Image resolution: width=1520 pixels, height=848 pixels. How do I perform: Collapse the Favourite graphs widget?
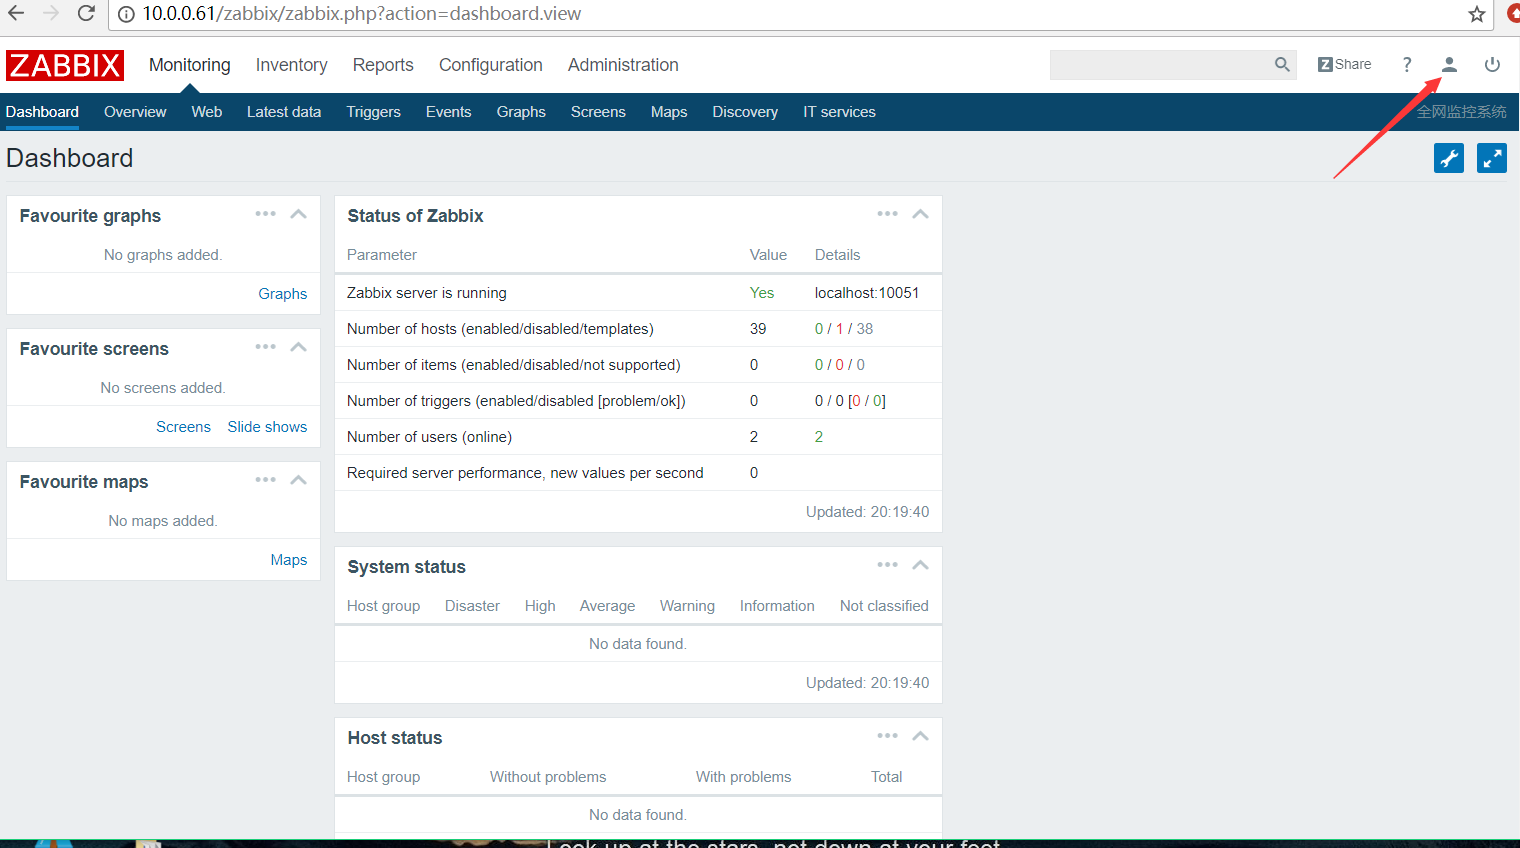tap(298, 214)
